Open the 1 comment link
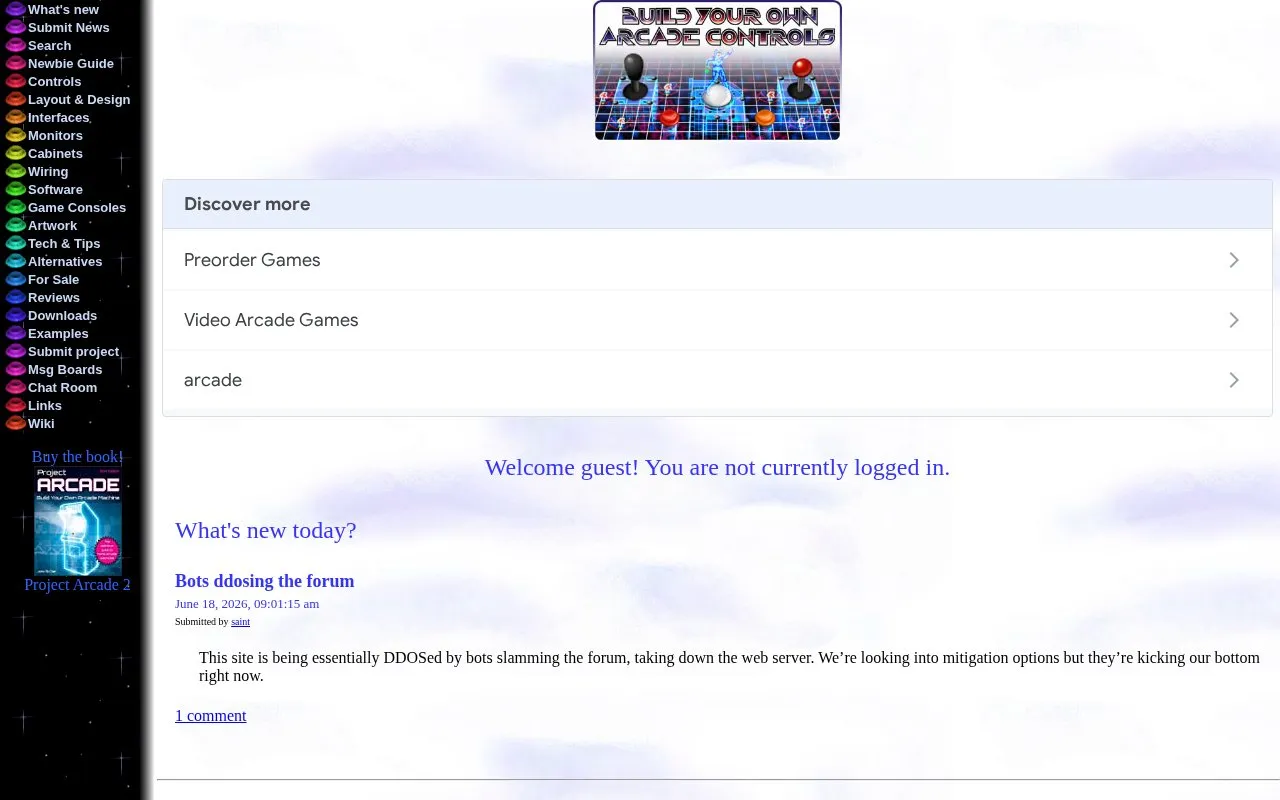Screen dimensions: 1280x800 (x=210, y=715)
